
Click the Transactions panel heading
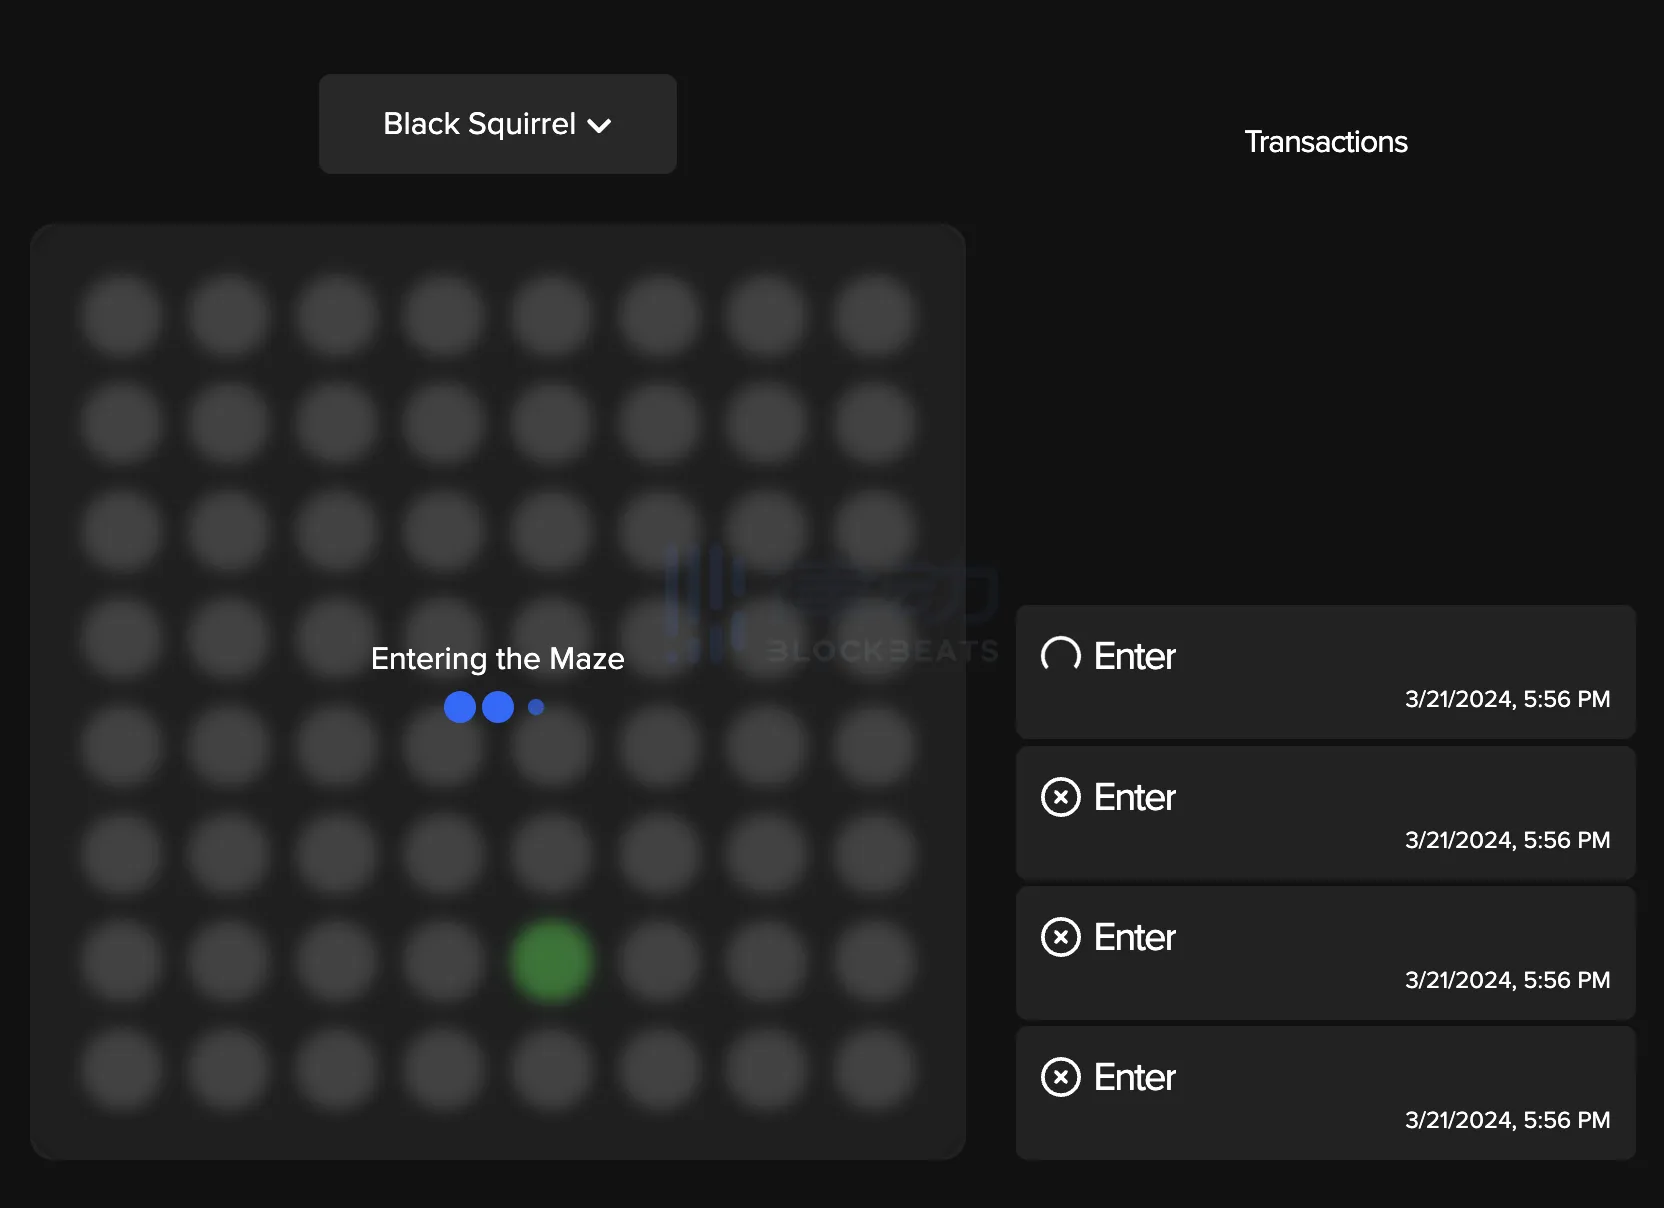(x=1325, y=142)
